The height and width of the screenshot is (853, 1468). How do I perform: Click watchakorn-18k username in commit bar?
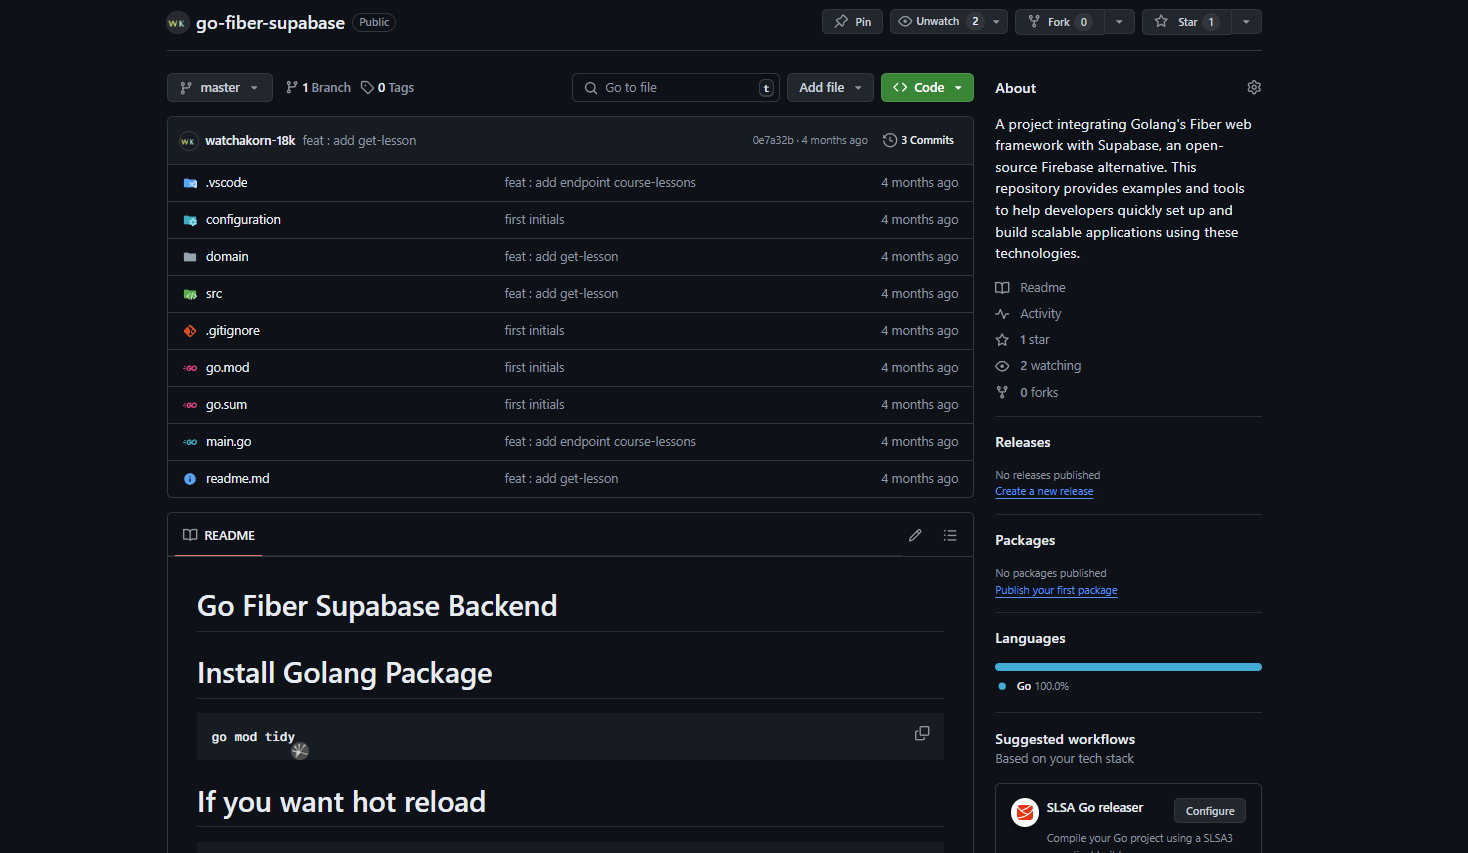pos(250,141)
